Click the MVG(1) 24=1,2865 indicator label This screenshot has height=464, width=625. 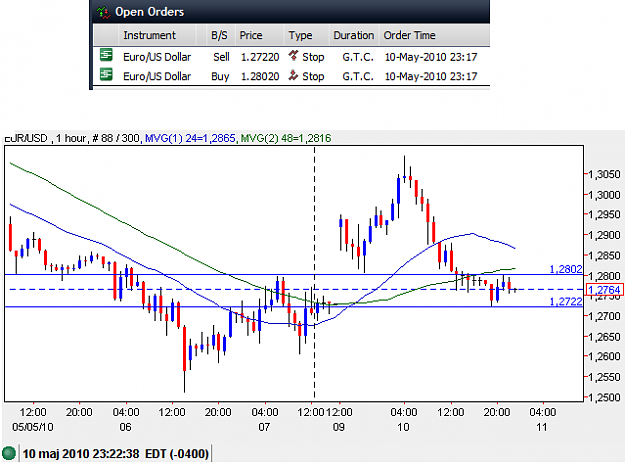click(x=190, y=138)
